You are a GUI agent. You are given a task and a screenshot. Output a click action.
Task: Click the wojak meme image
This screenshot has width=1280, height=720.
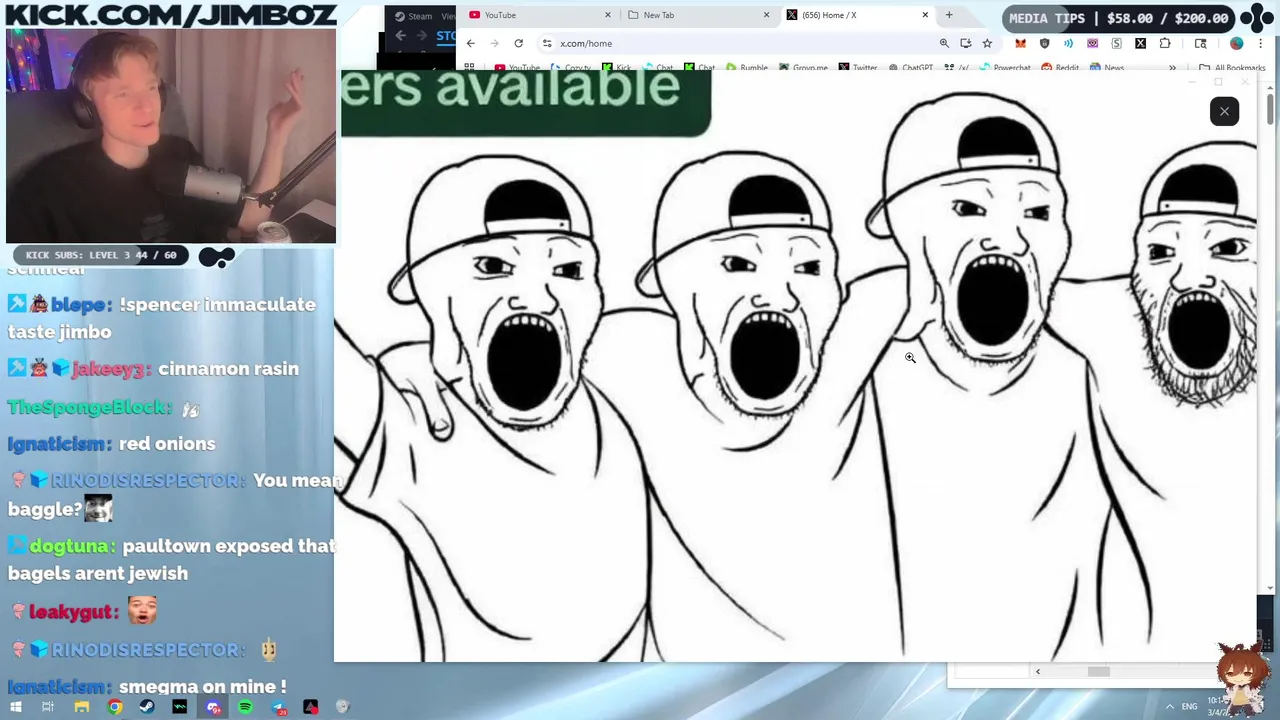(x=795, y=366)
